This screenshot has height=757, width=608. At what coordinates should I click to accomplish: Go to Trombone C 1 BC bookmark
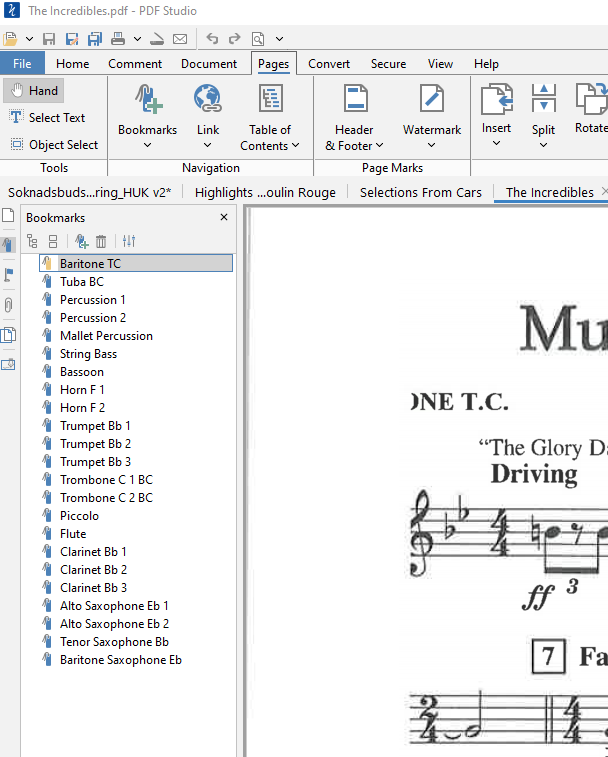106,479
